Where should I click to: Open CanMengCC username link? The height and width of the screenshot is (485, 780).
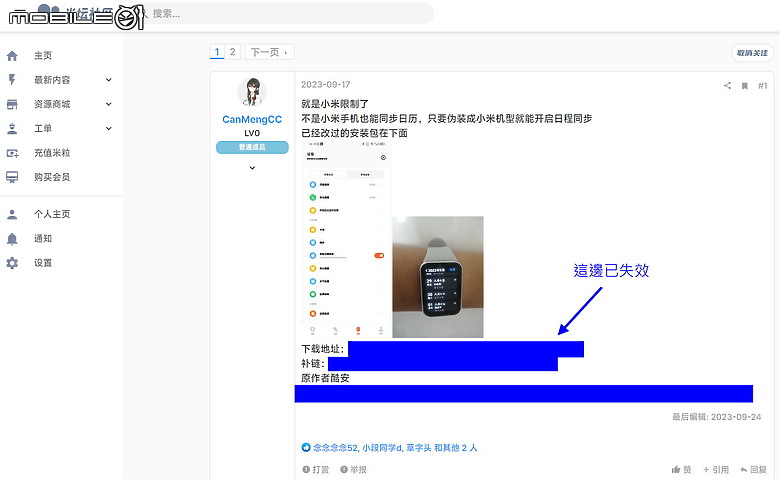(252, 119)
